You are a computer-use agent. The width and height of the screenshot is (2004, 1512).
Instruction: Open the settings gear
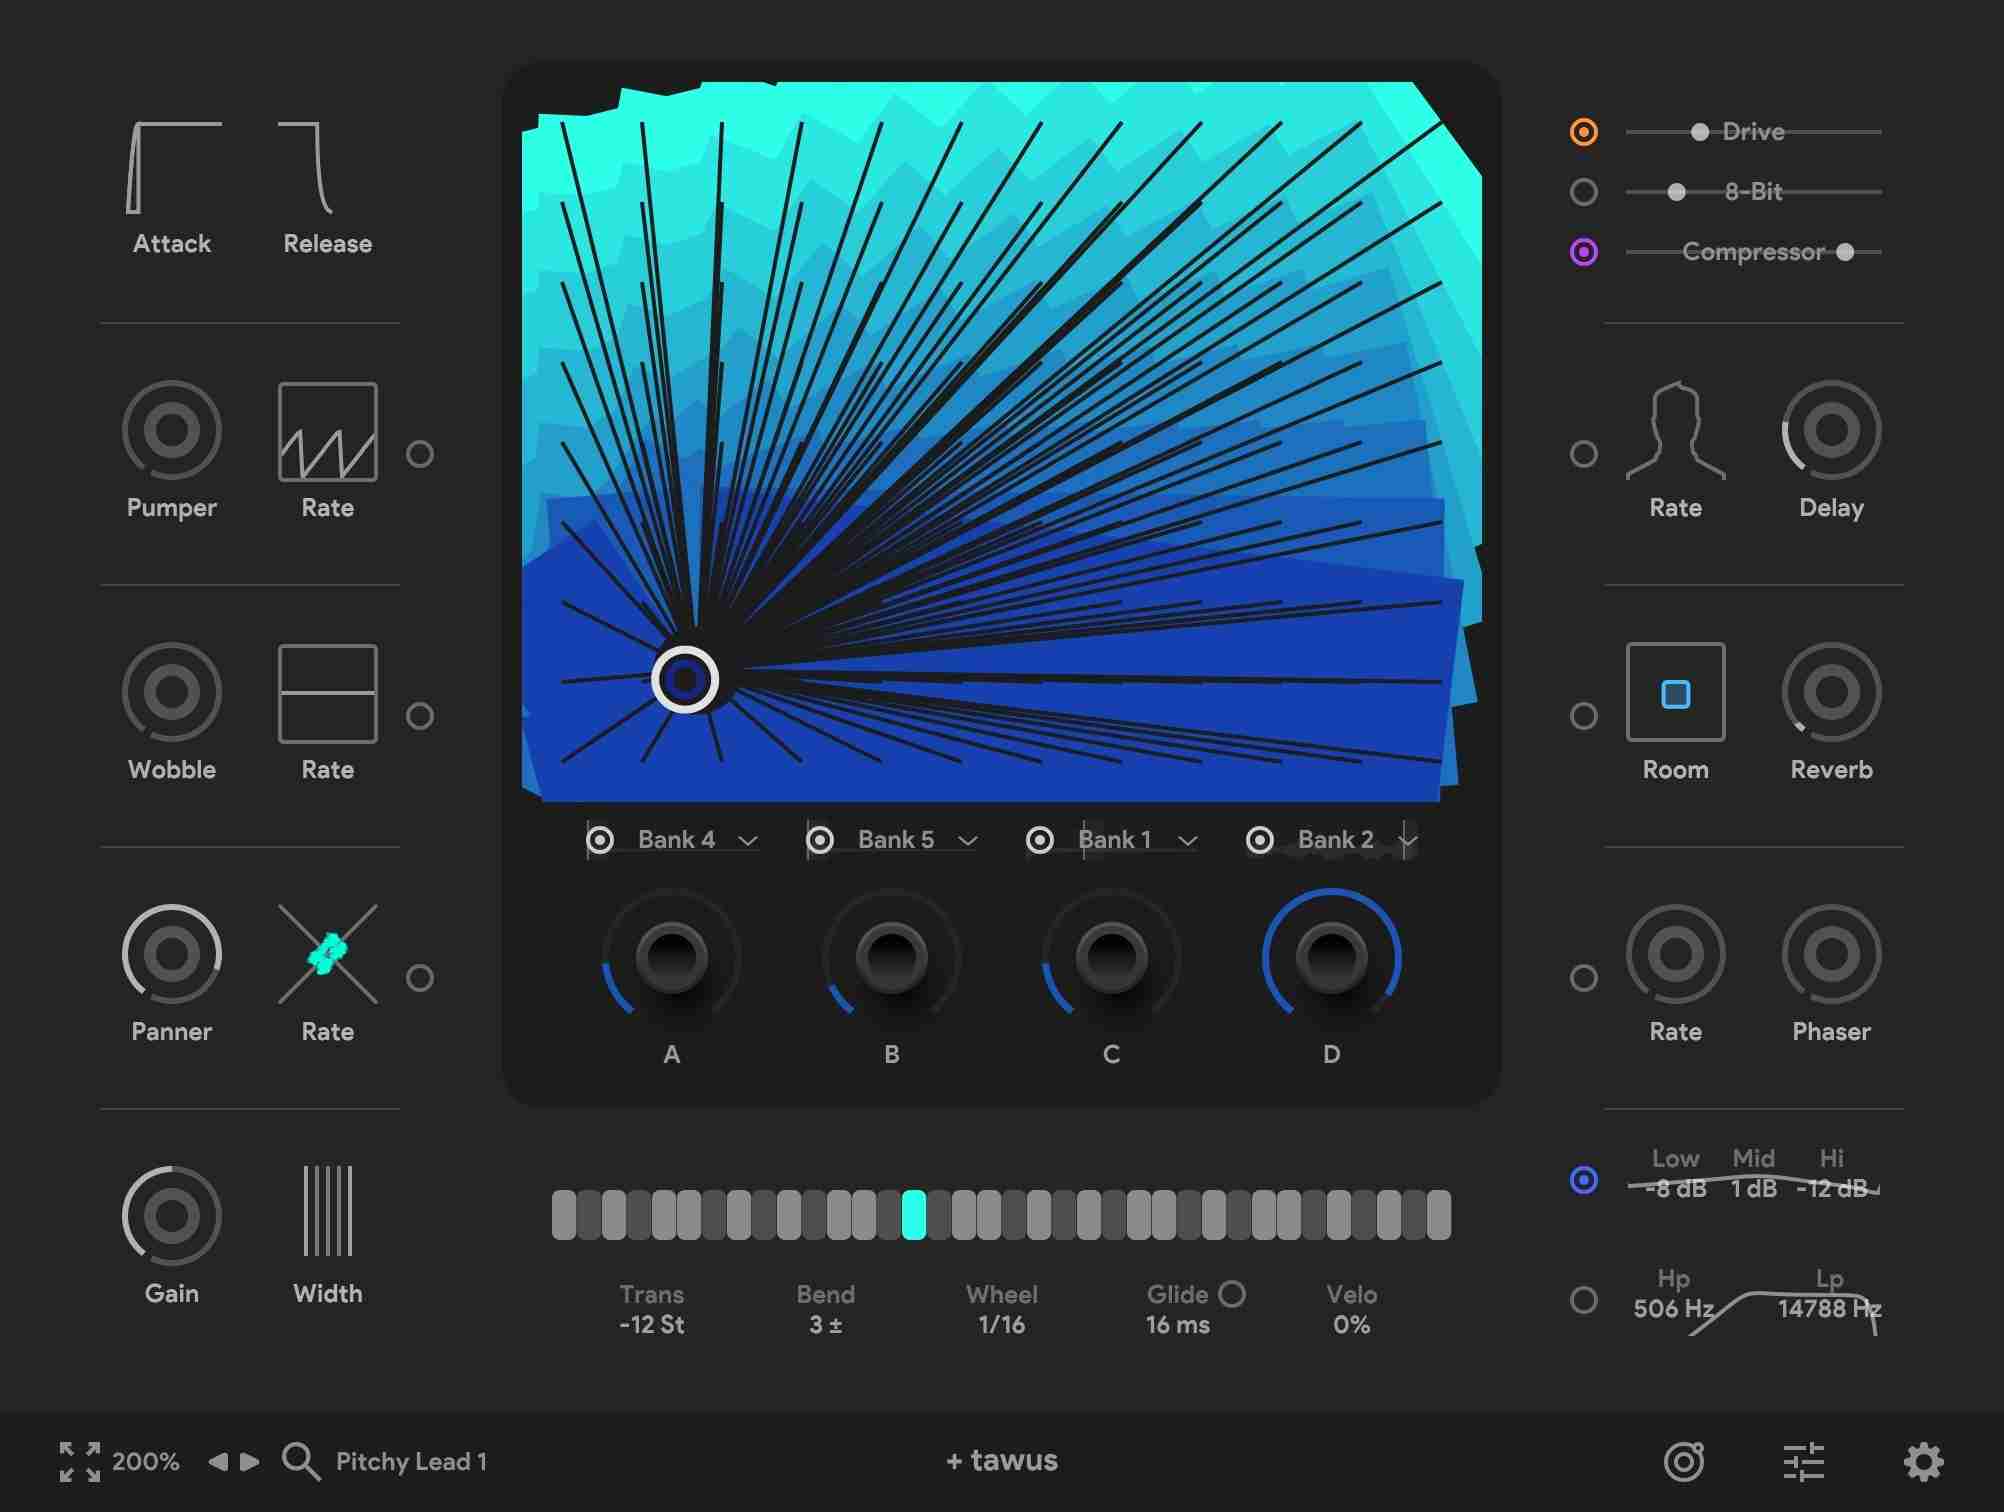click(1927, 1460)
